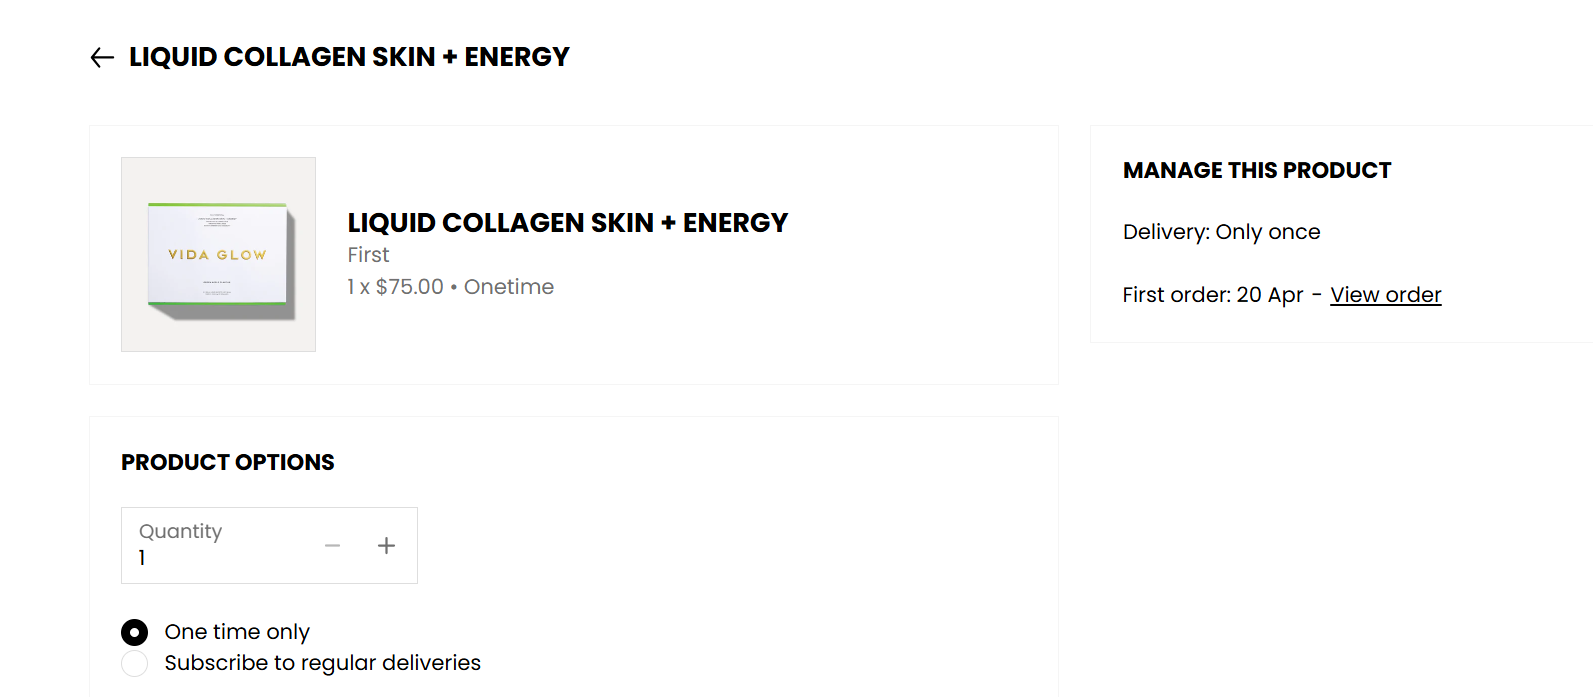The height and width of the screenshot is (697, 1593).
Task: Click the Manage This Product heading
Action: tap(1256, 171)
